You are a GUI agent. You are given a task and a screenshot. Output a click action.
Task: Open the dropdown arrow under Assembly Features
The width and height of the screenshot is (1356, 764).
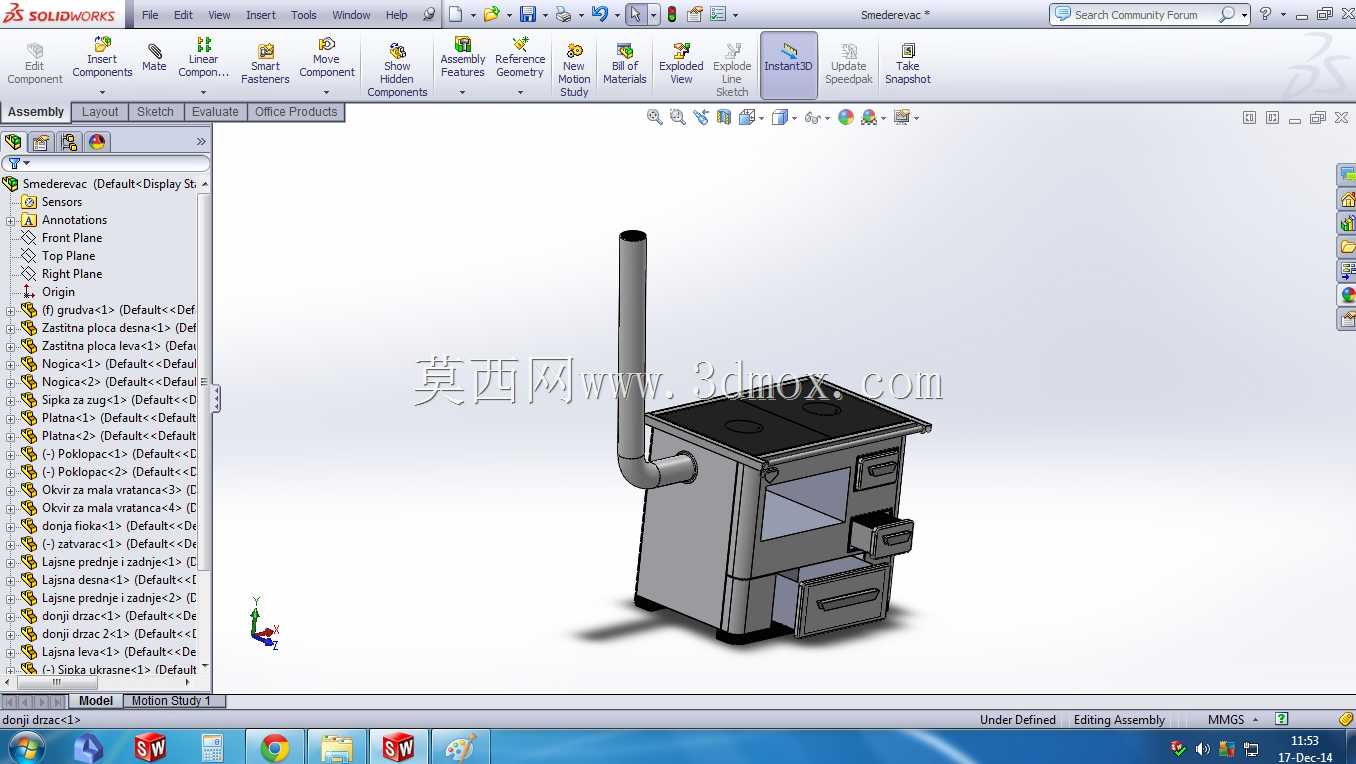coord(463,92)
